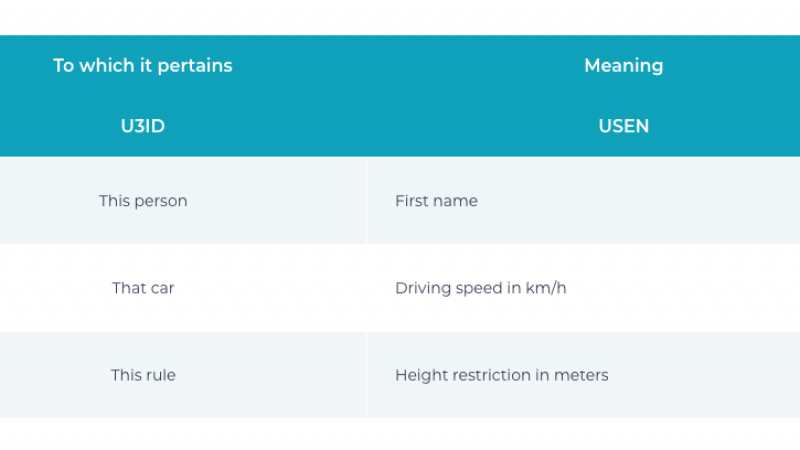Click 'Height restriction in meters' cell

[501, 375]
